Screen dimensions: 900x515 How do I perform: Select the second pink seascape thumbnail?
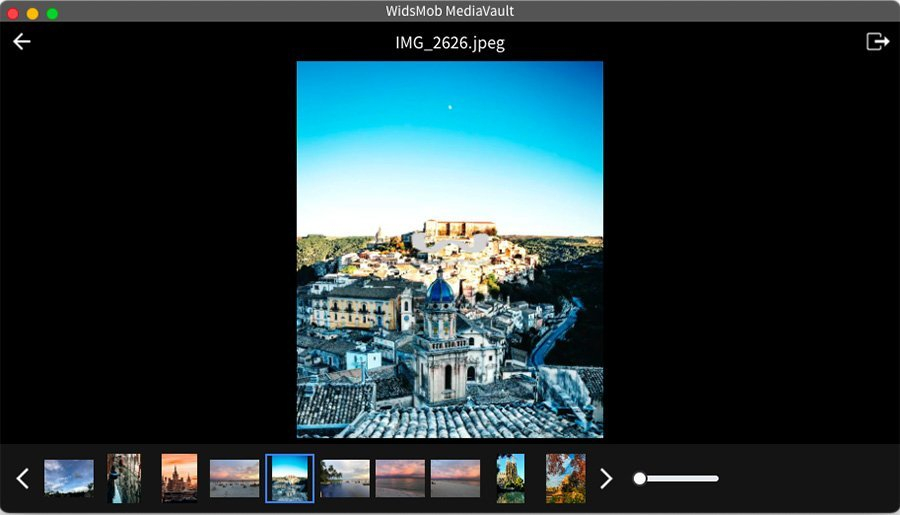click(455, 478)
